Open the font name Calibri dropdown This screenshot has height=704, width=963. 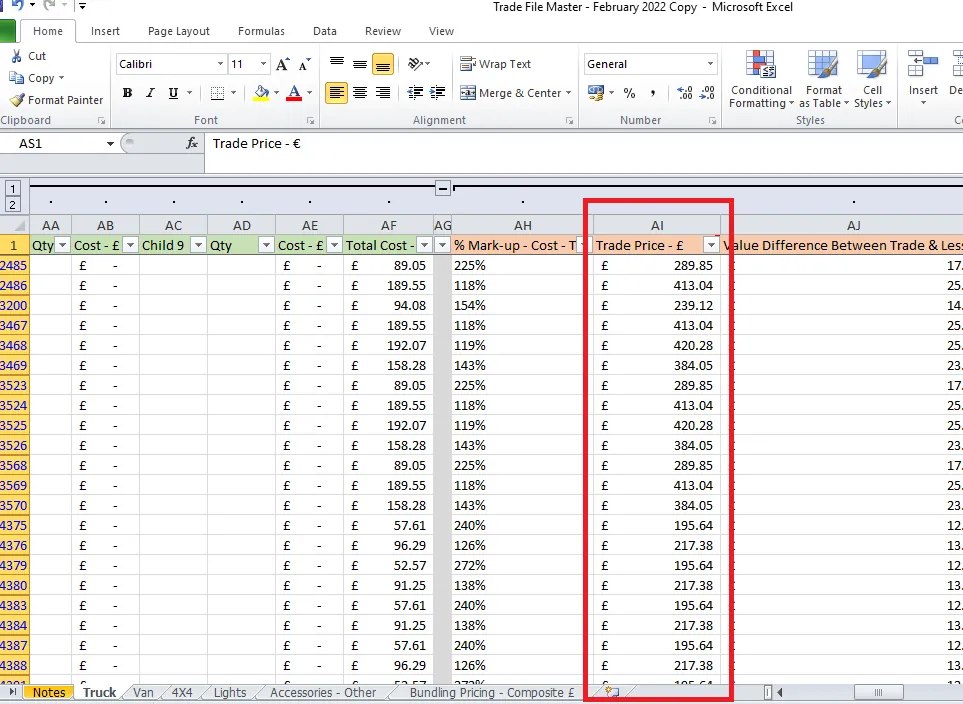click(x=220, y=64)
